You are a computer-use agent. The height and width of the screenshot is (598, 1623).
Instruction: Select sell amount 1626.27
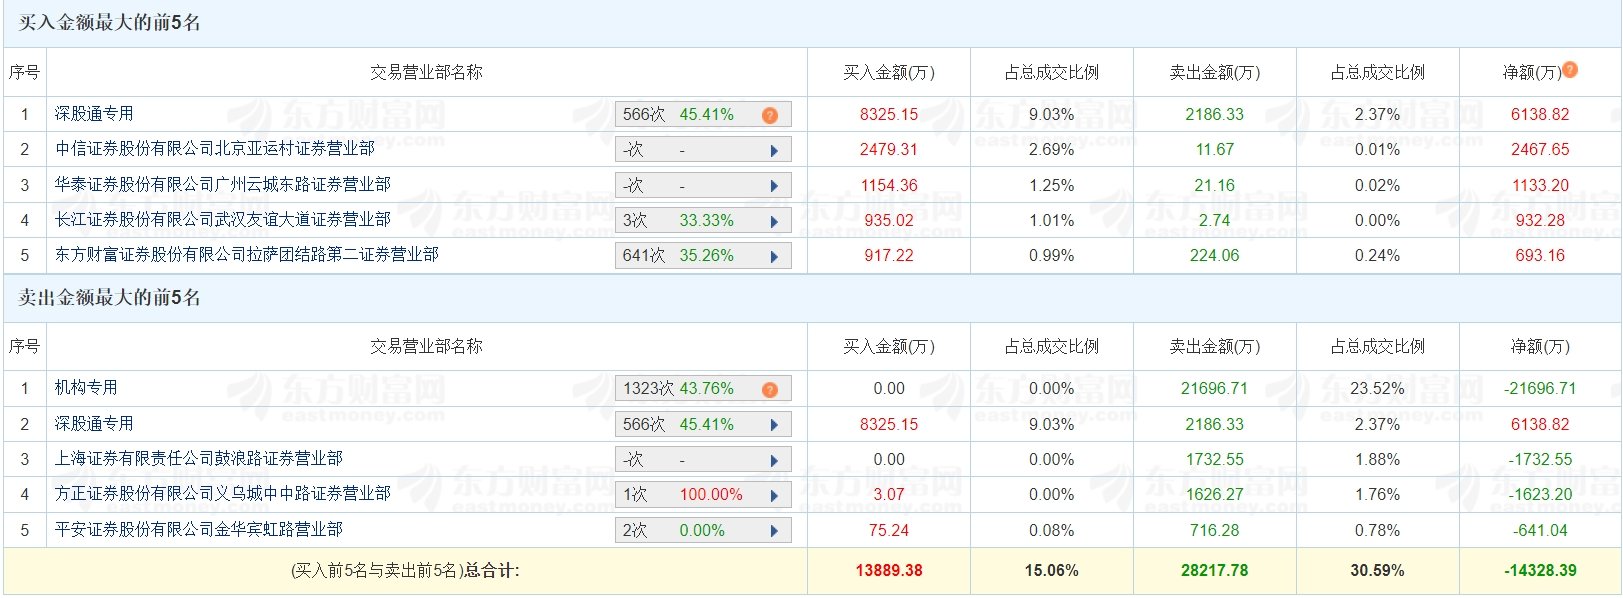point(1215,495)
